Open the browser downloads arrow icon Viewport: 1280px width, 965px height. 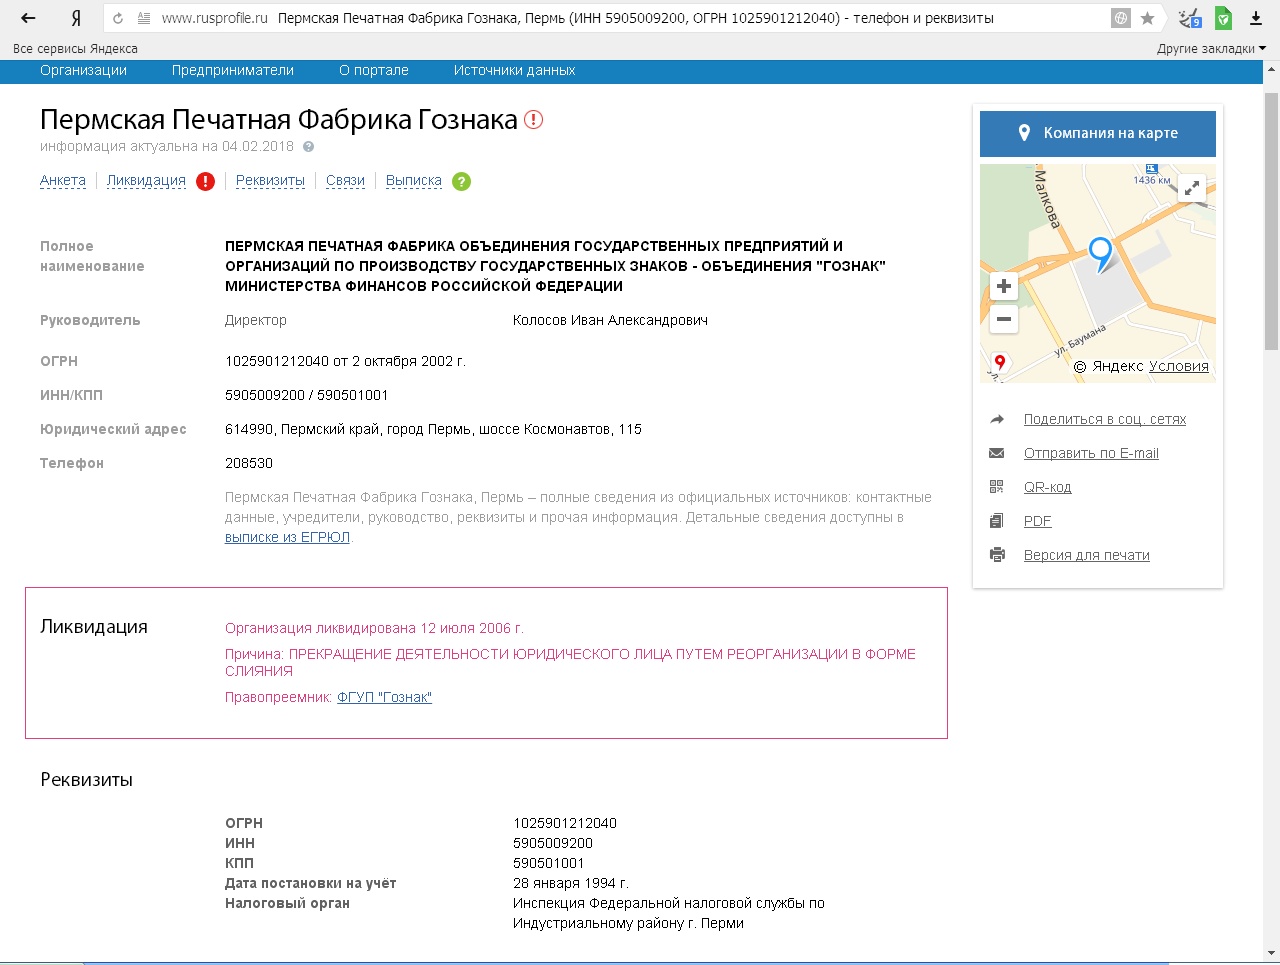tap(1256, 18)
